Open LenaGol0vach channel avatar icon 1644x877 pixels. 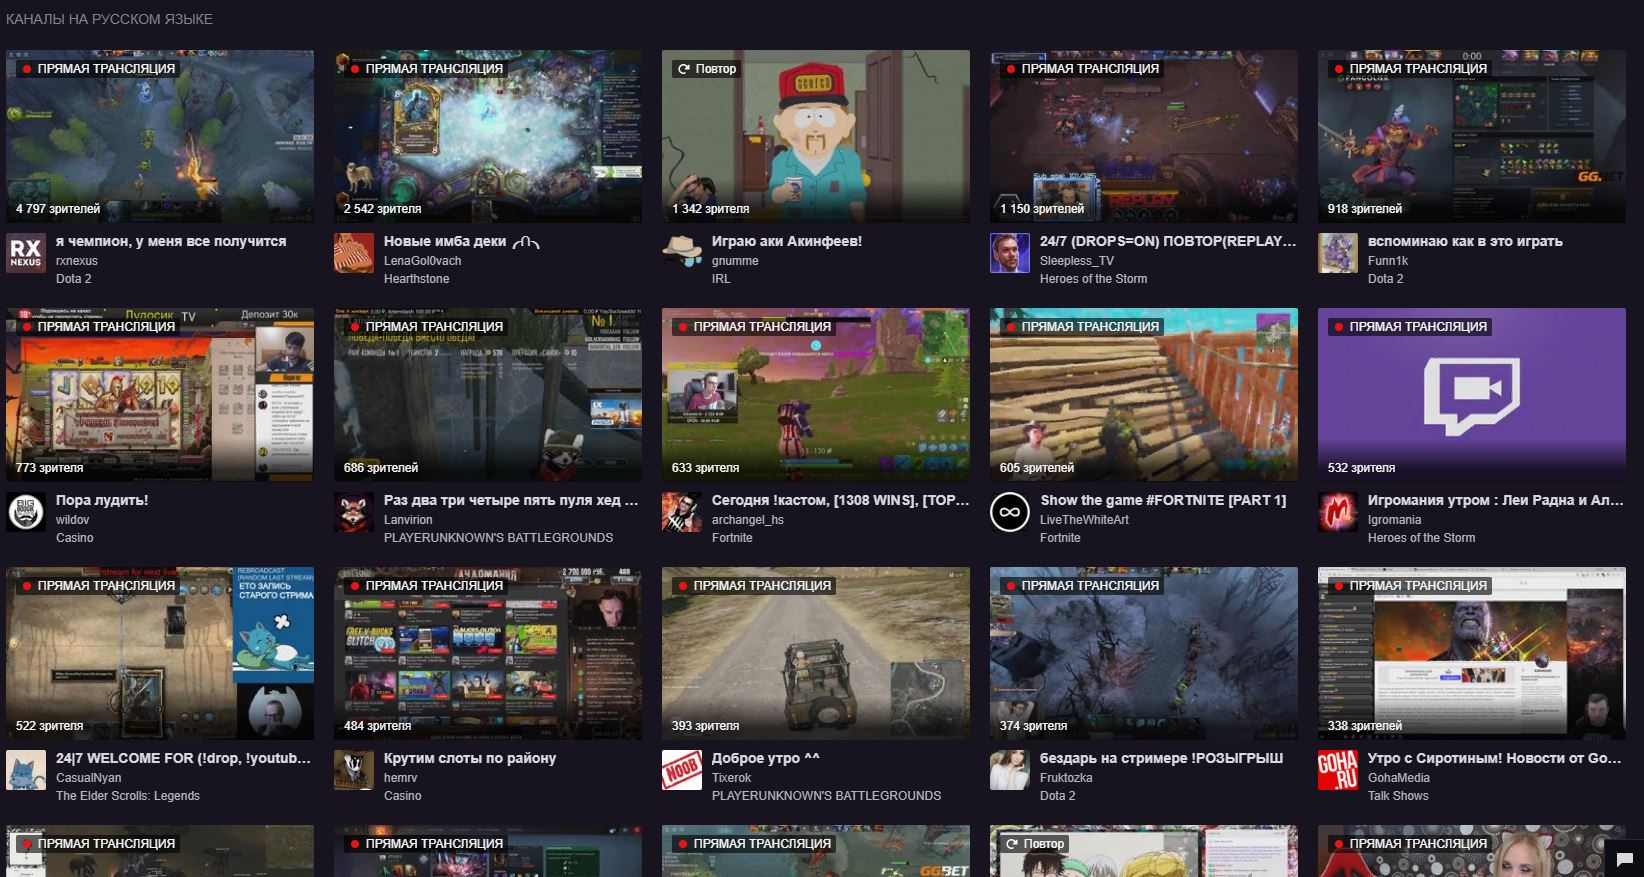[354, 253]
